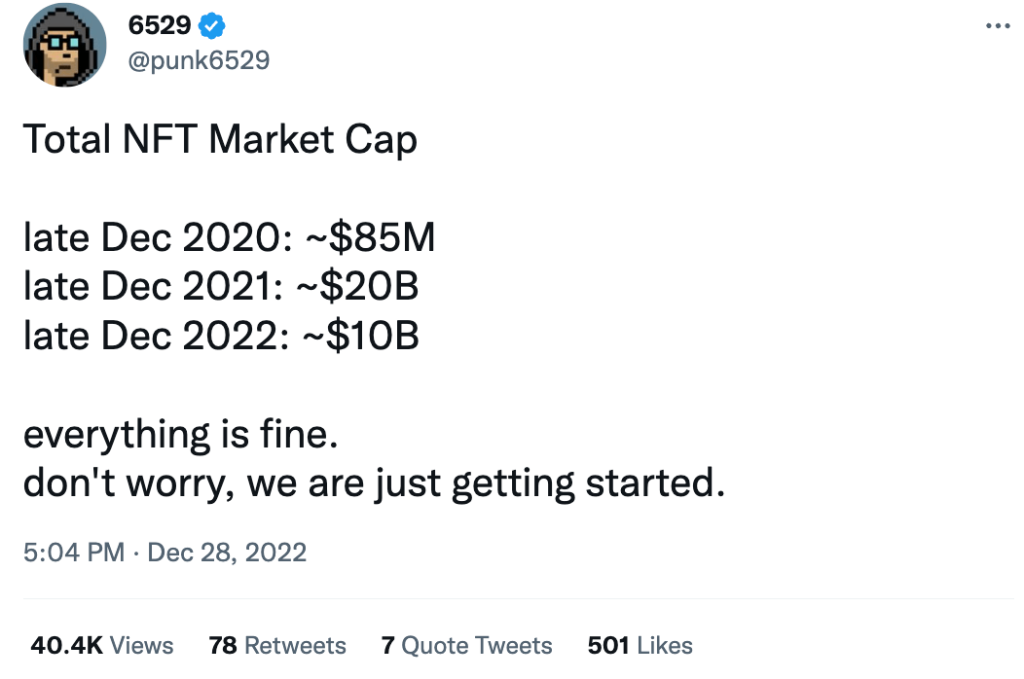Image resolution: width=1024 pixels, height=679 pixels.
Task: View the 40.4K Views analytics
Action: tap(101, 646)
